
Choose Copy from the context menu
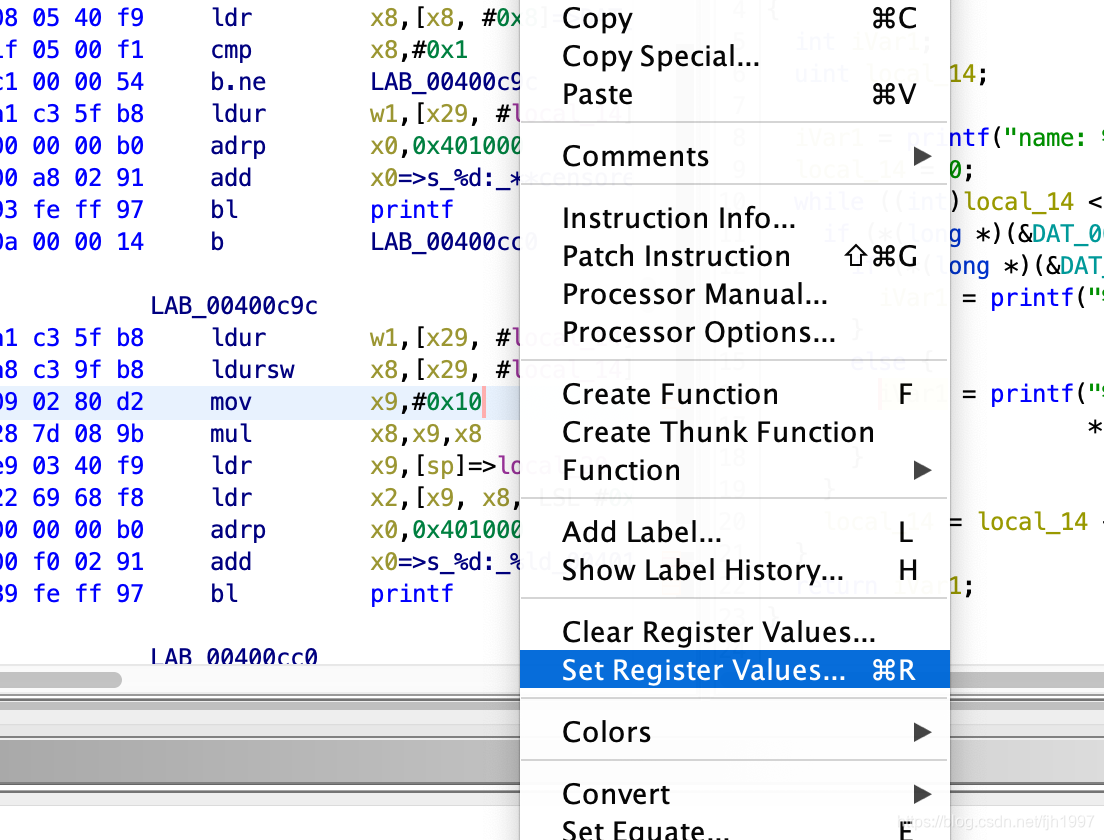[734, 18]
